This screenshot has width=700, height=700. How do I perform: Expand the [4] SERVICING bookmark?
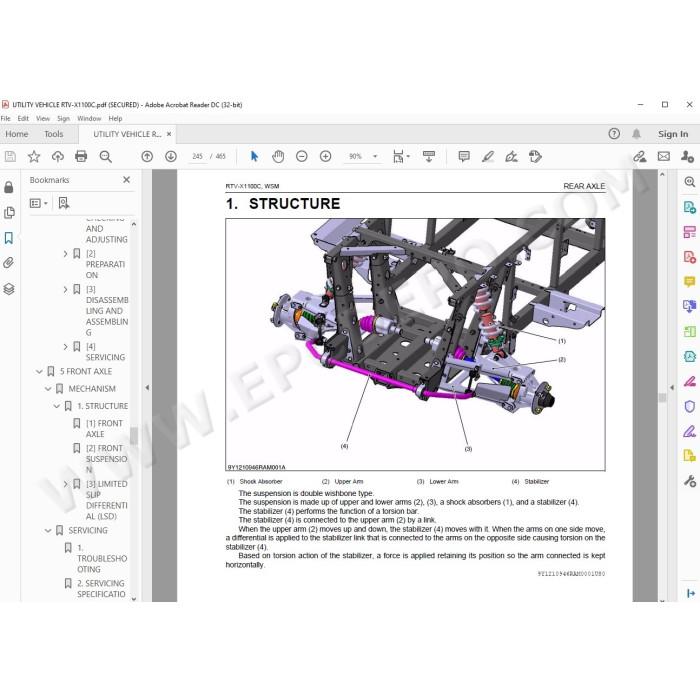coord(65,346)
